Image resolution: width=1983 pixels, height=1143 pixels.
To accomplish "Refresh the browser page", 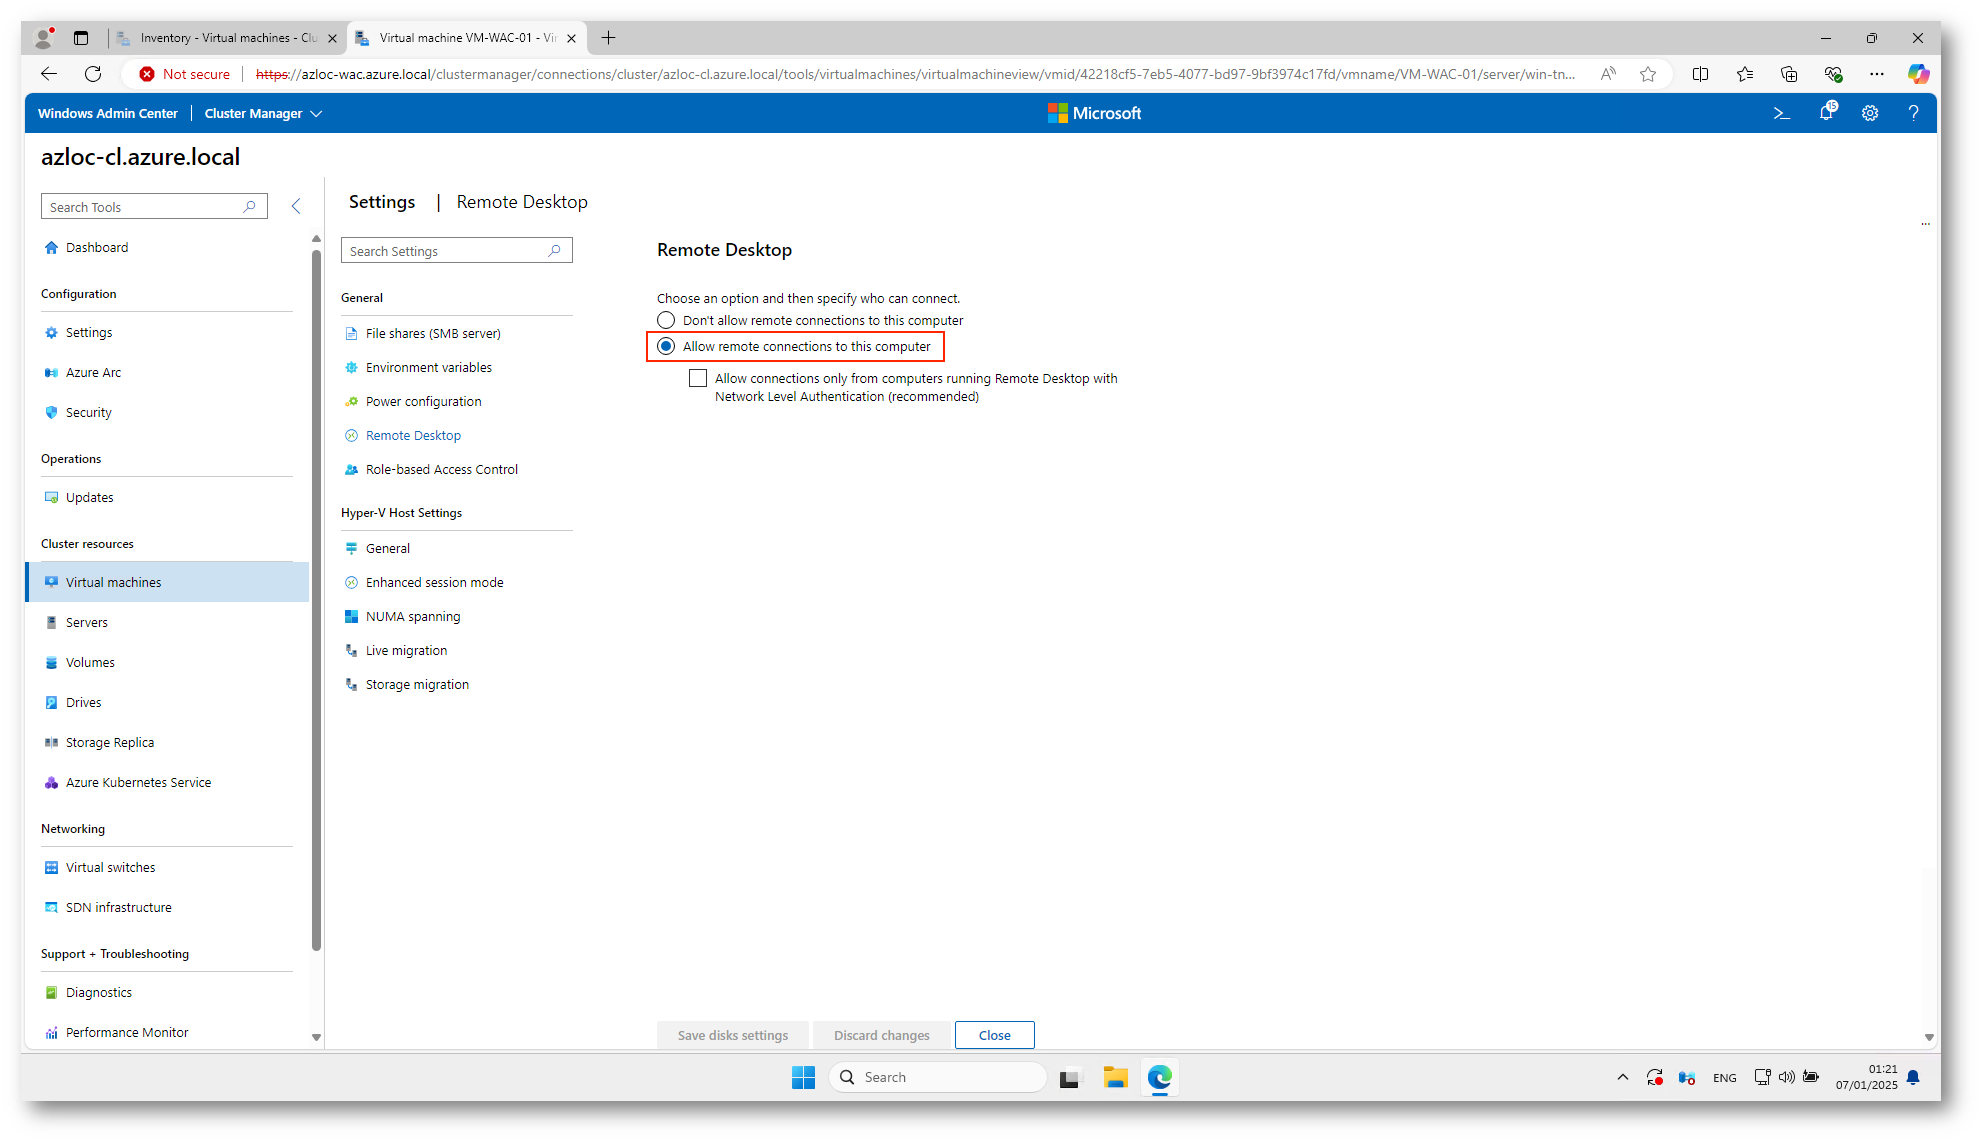I will 93,74.
